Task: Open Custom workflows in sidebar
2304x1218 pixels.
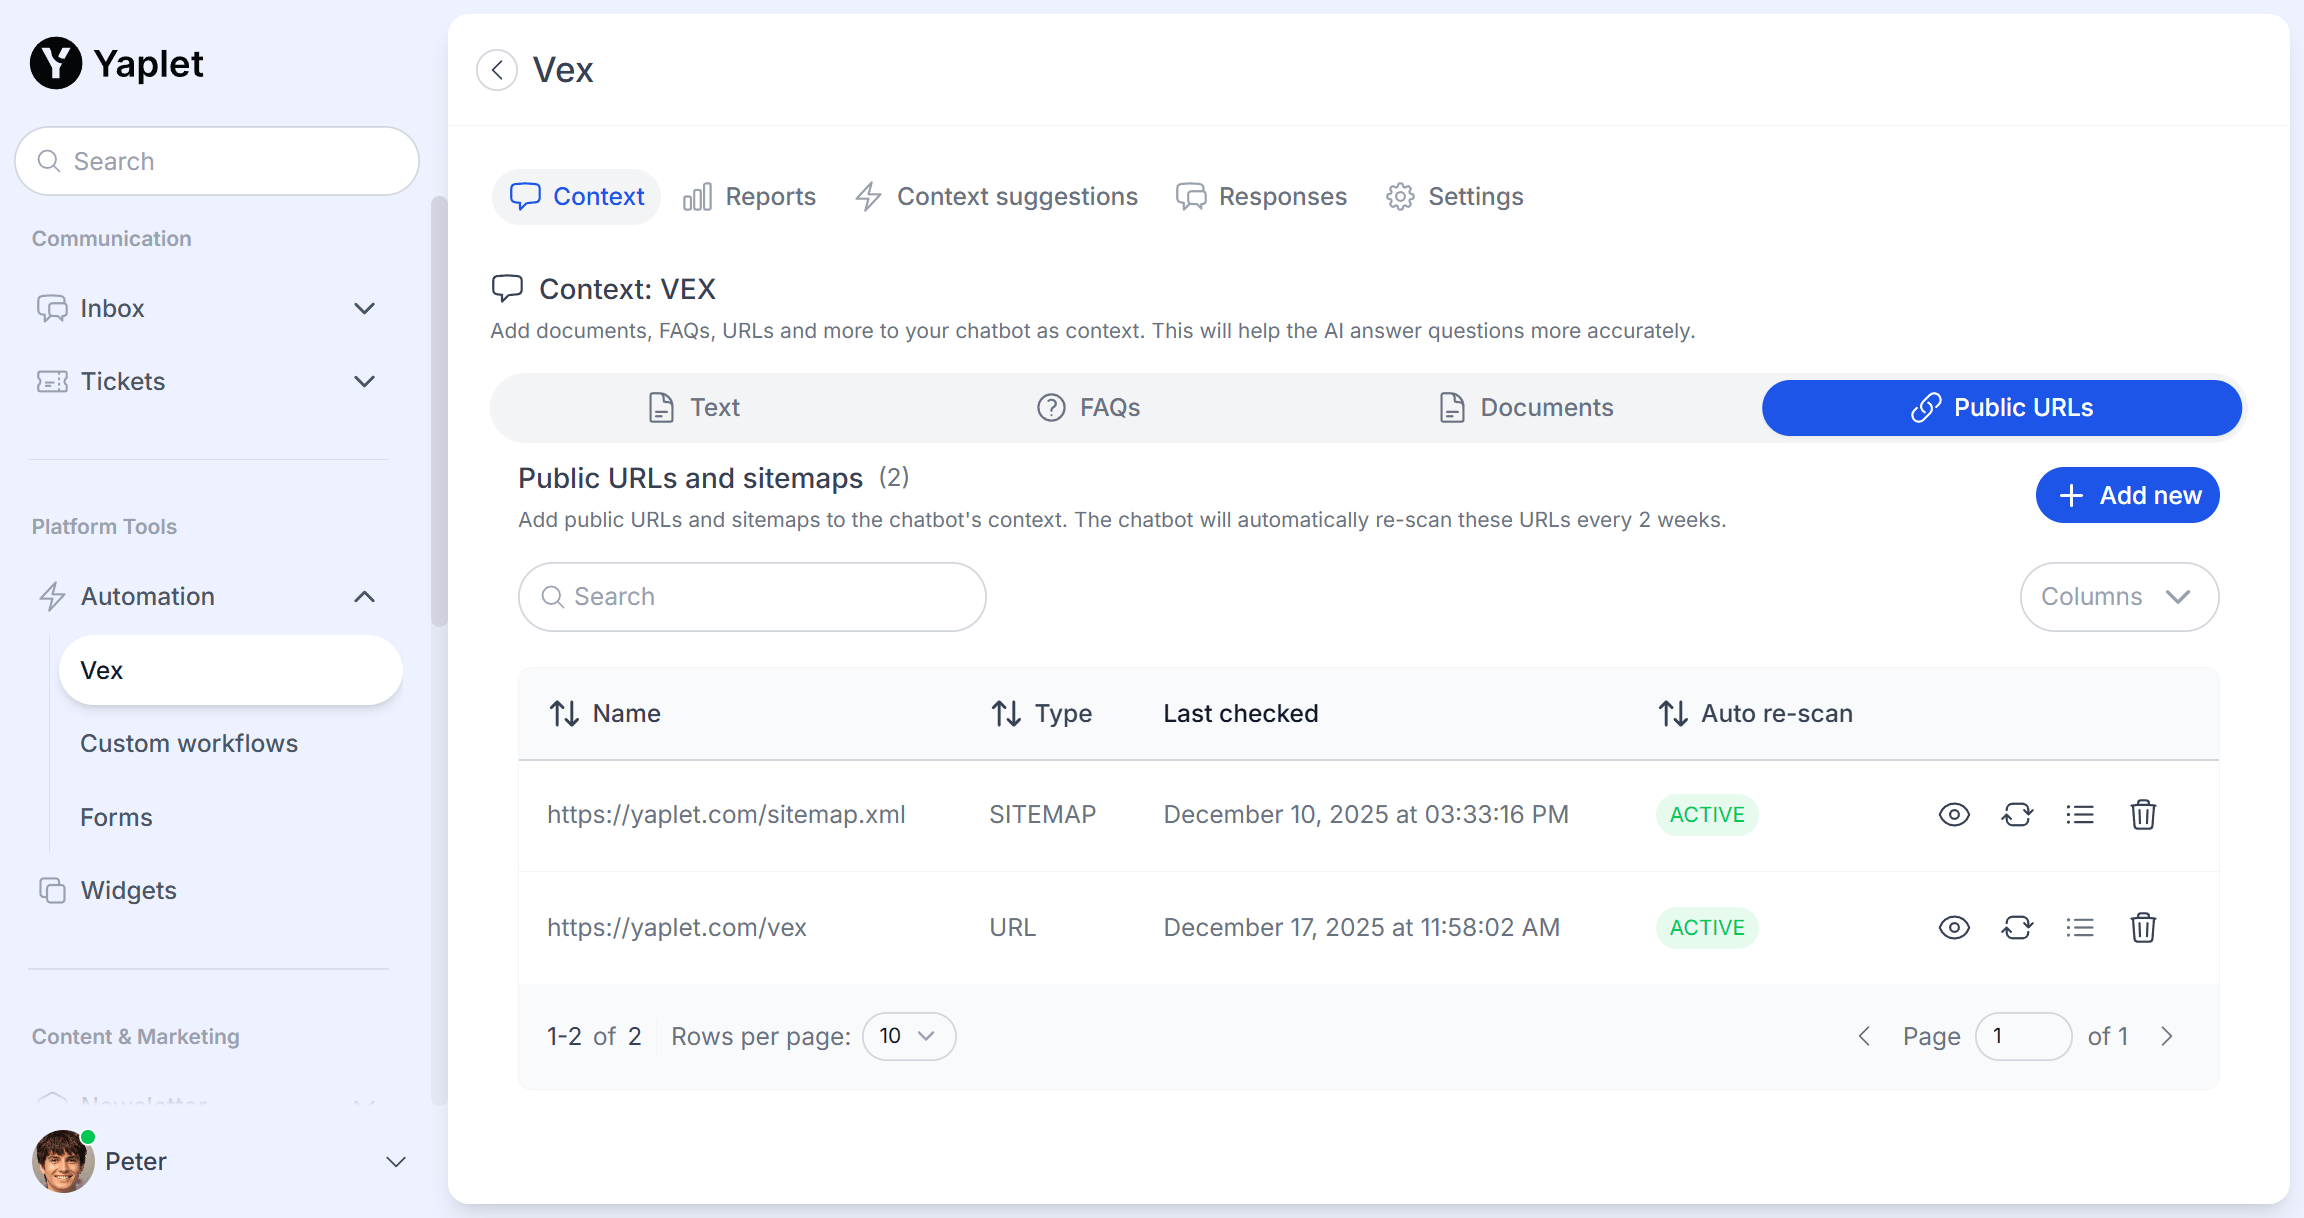Action: point(189,743)
